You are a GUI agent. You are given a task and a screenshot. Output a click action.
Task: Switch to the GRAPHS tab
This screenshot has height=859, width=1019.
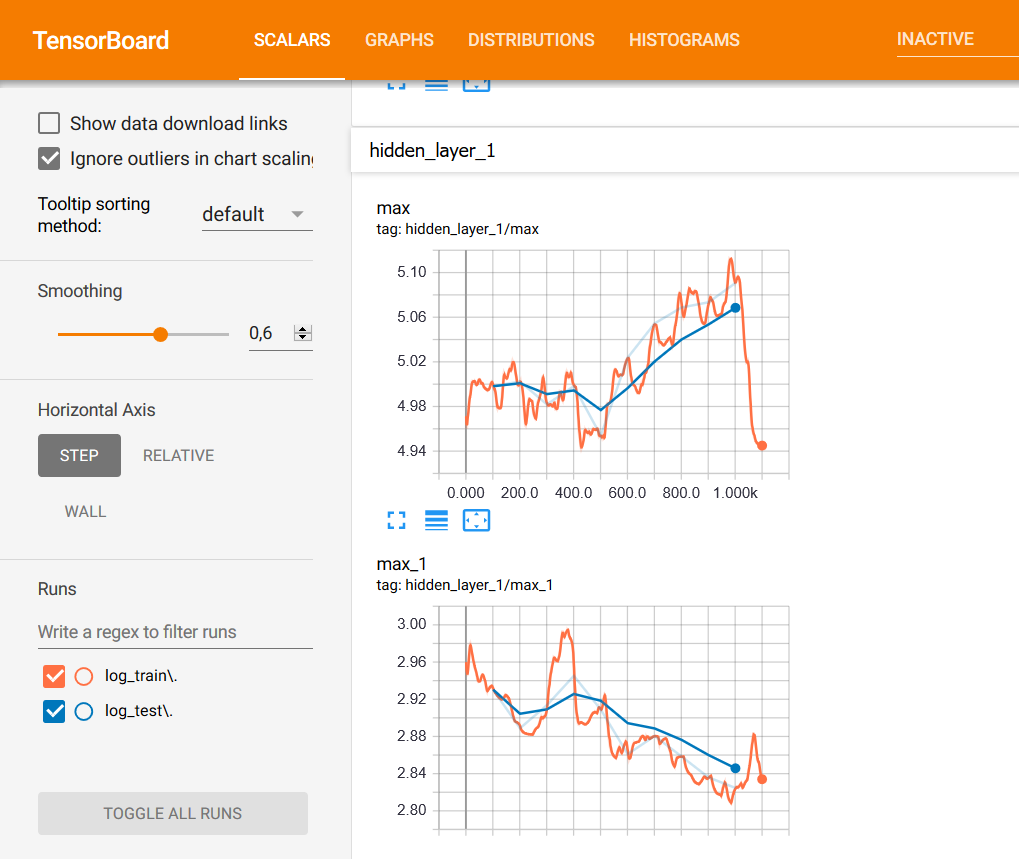click(399, 41)
